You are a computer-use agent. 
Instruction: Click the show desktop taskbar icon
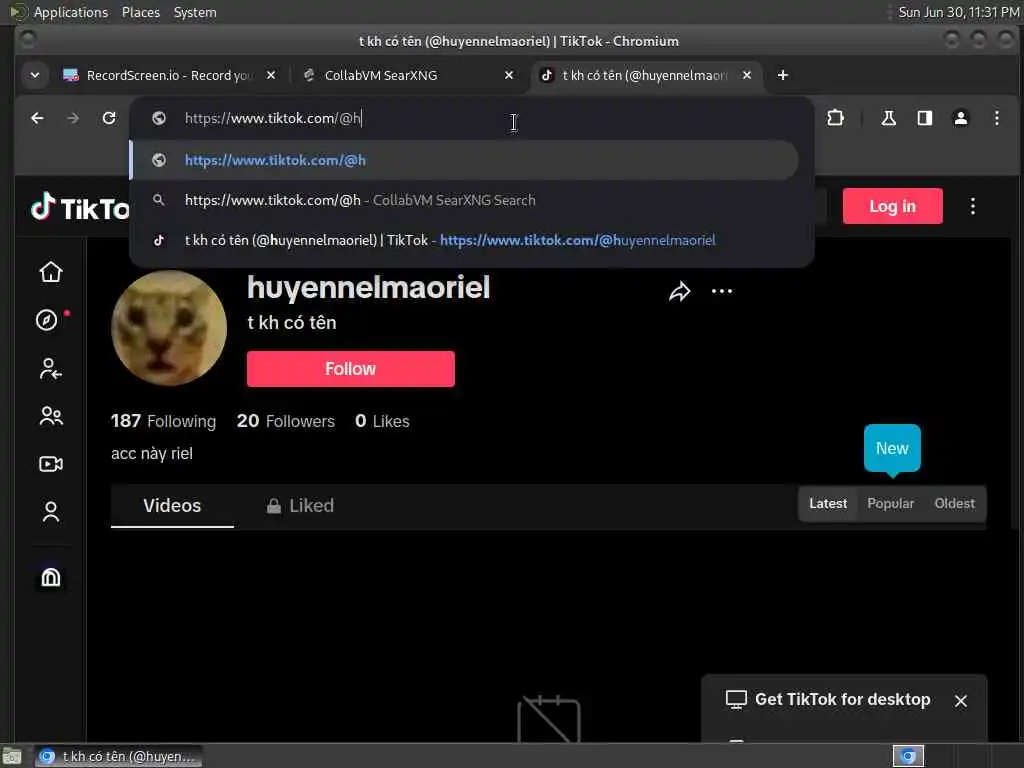12,756
